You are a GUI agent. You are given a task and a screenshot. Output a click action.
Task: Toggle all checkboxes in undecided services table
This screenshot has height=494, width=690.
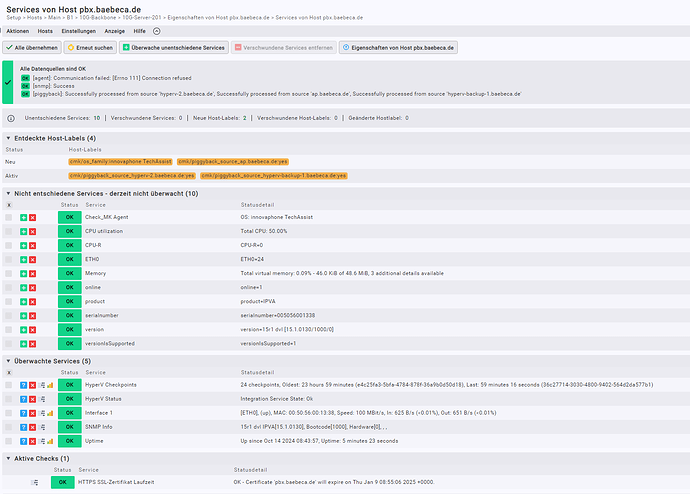point(10,205)
